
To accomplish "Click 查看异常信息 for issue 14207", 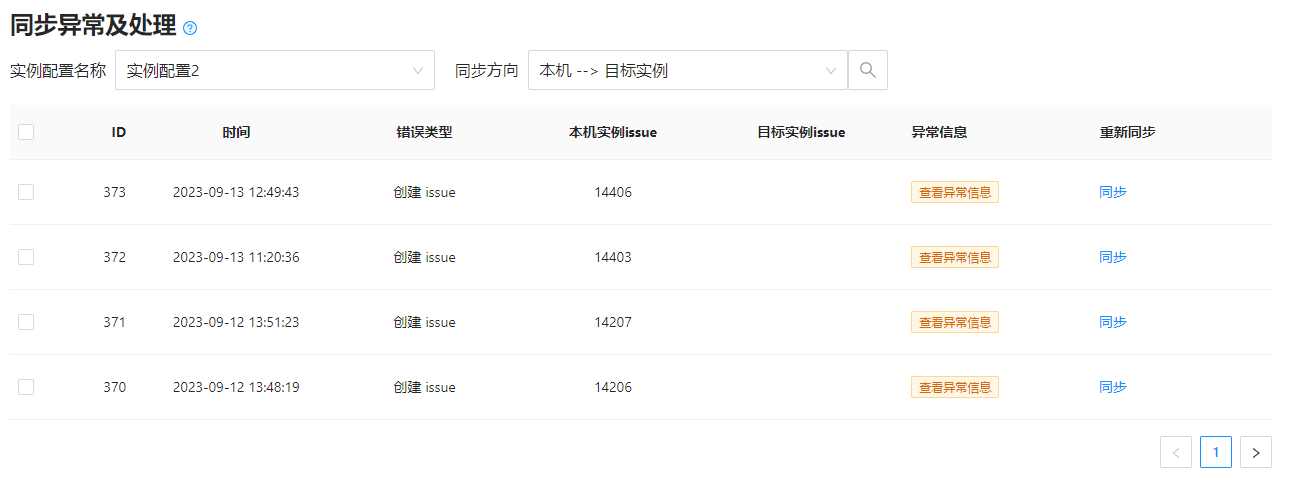I will click(x=954, y=322).
